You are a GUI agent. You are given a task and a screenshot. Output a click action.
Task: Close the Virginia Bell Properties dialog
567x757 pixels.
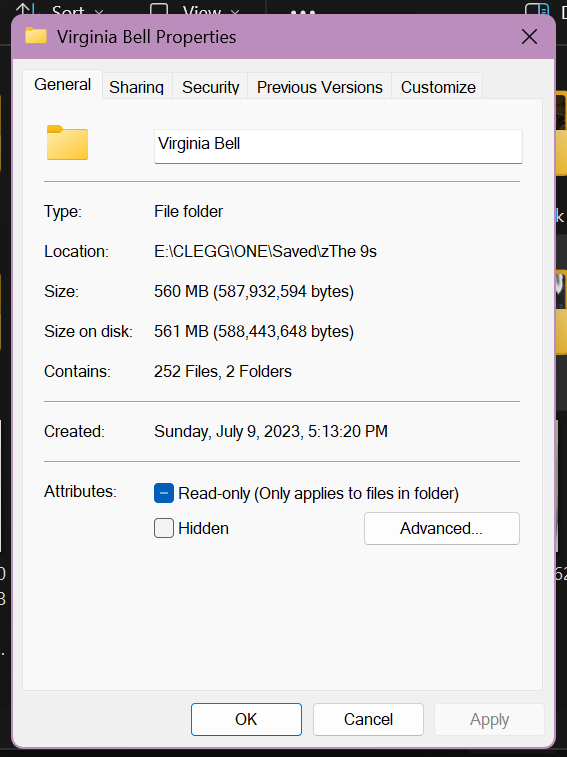click(529, 37)
